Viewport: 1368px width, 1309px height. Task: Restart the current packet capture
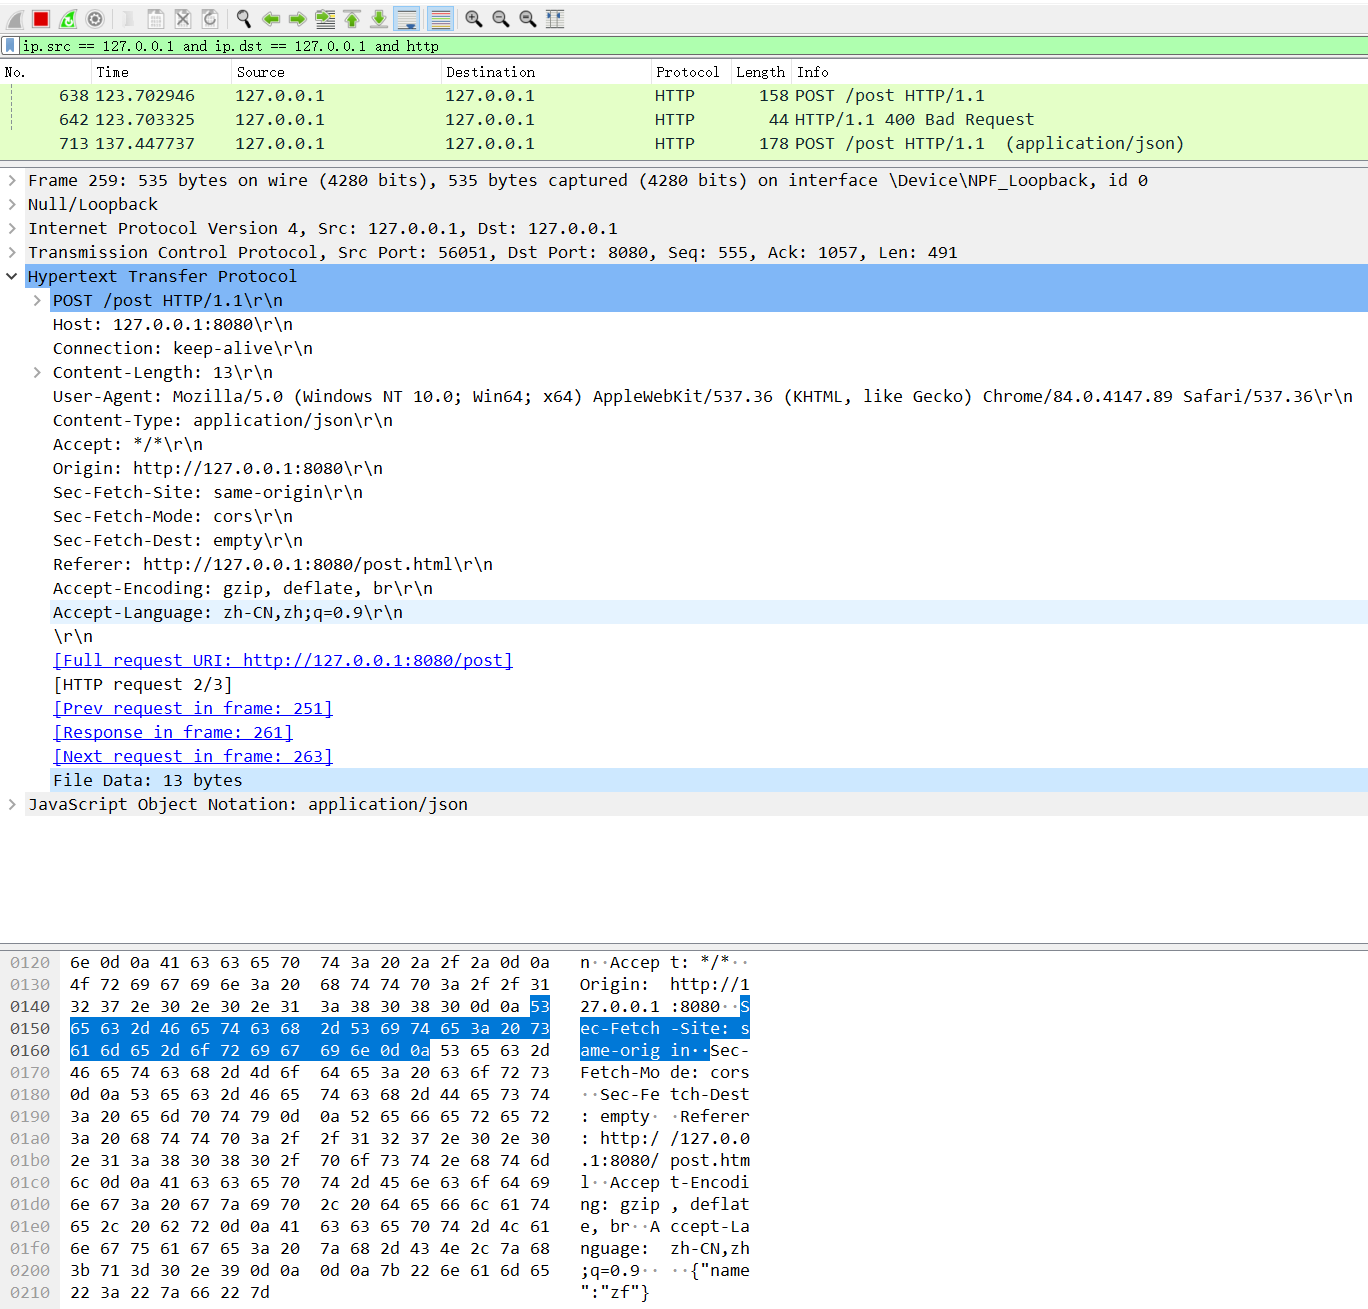pos(68,19)
